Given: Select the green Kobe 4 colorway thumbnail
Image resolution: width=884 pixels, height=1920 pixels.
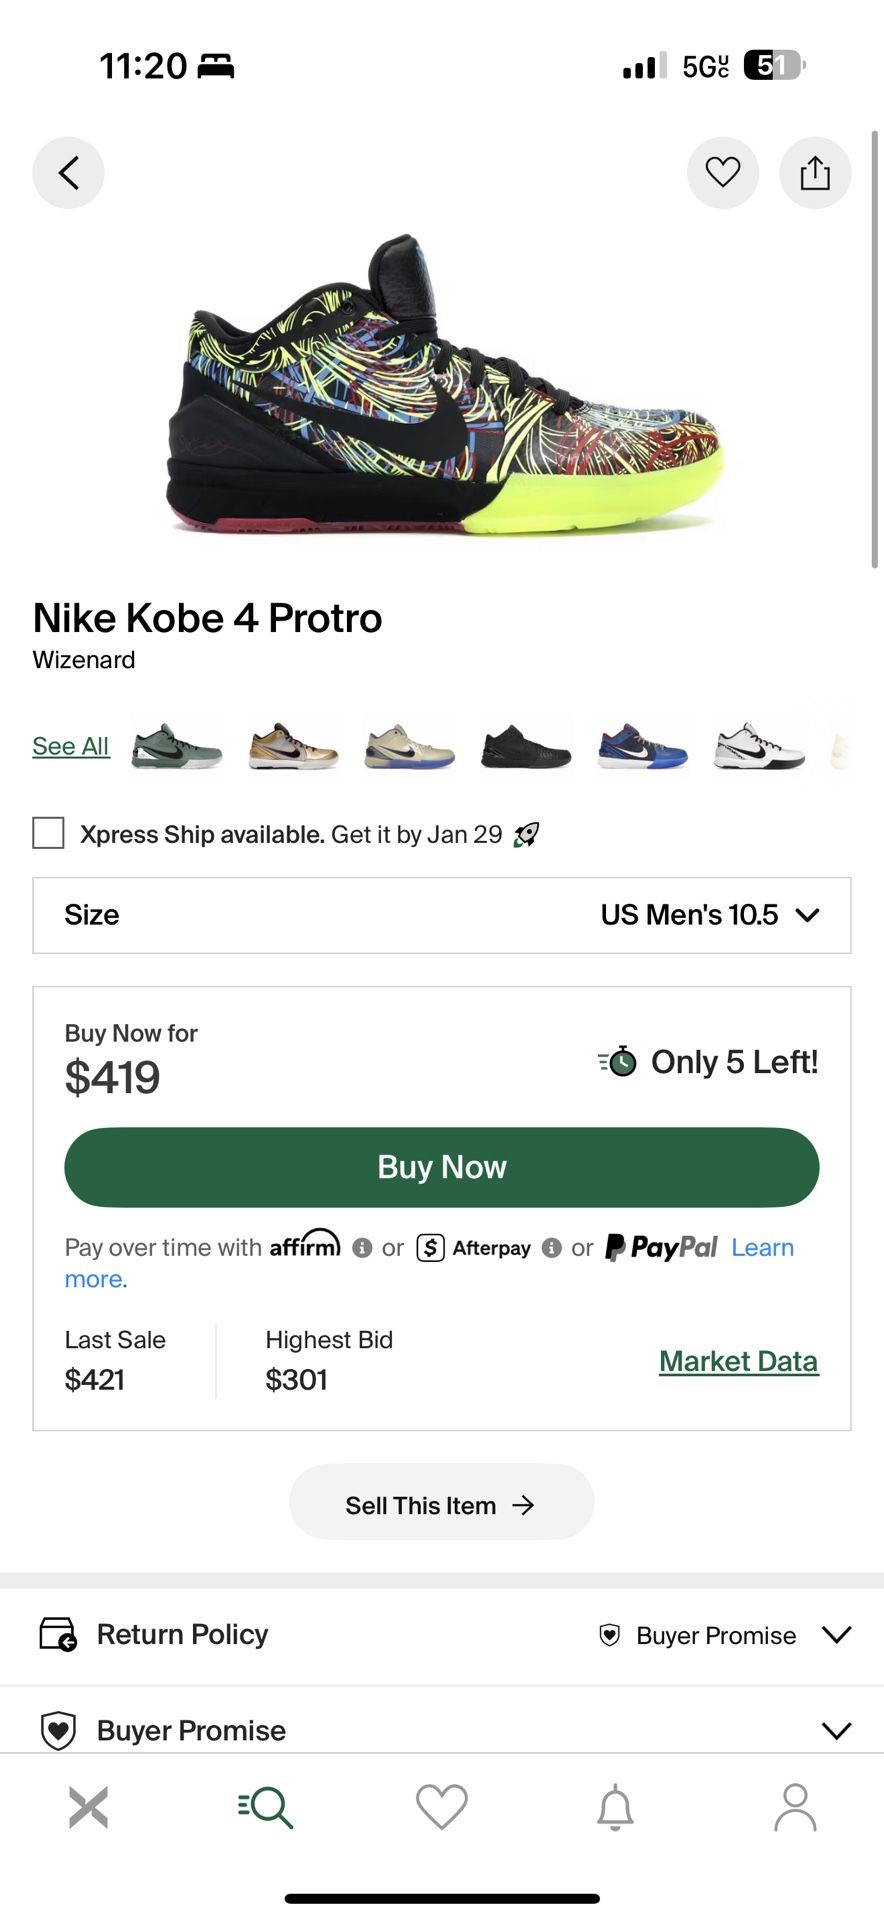Looking at the screenshot, I should [177, 748].
